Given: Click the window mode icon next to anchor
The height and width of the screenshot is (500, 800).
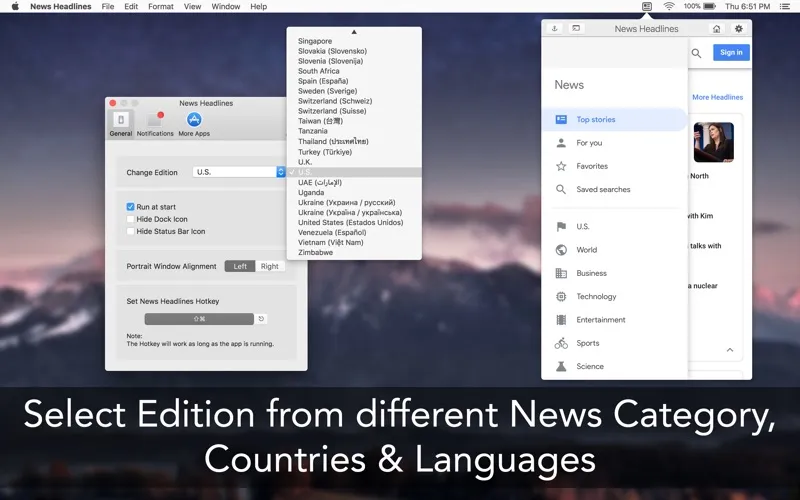Looking at the screenshot, I should [577, 29].
